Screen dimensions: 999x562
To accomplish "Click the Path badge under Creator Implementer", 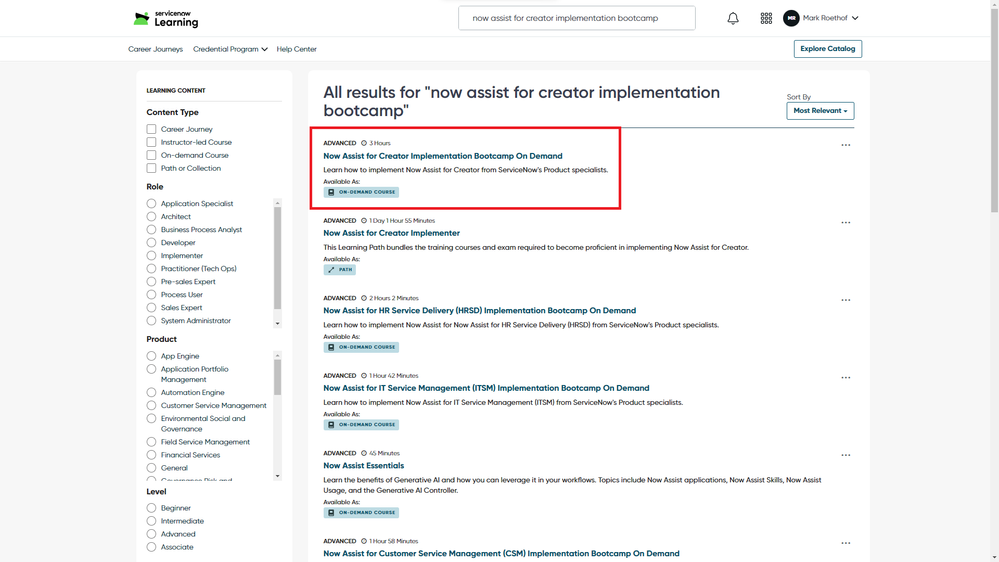I will click(x=340, y=270).
